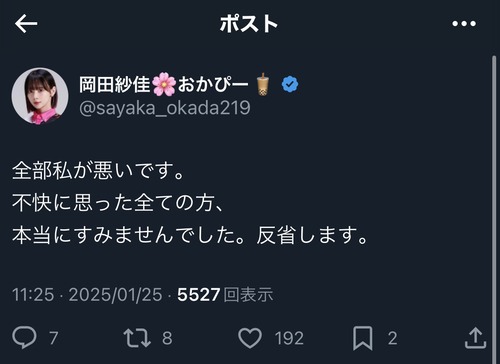This screenshot has height=364, width=500.
Task: Open the three-dot more options menu
Action: click(464, 24)
